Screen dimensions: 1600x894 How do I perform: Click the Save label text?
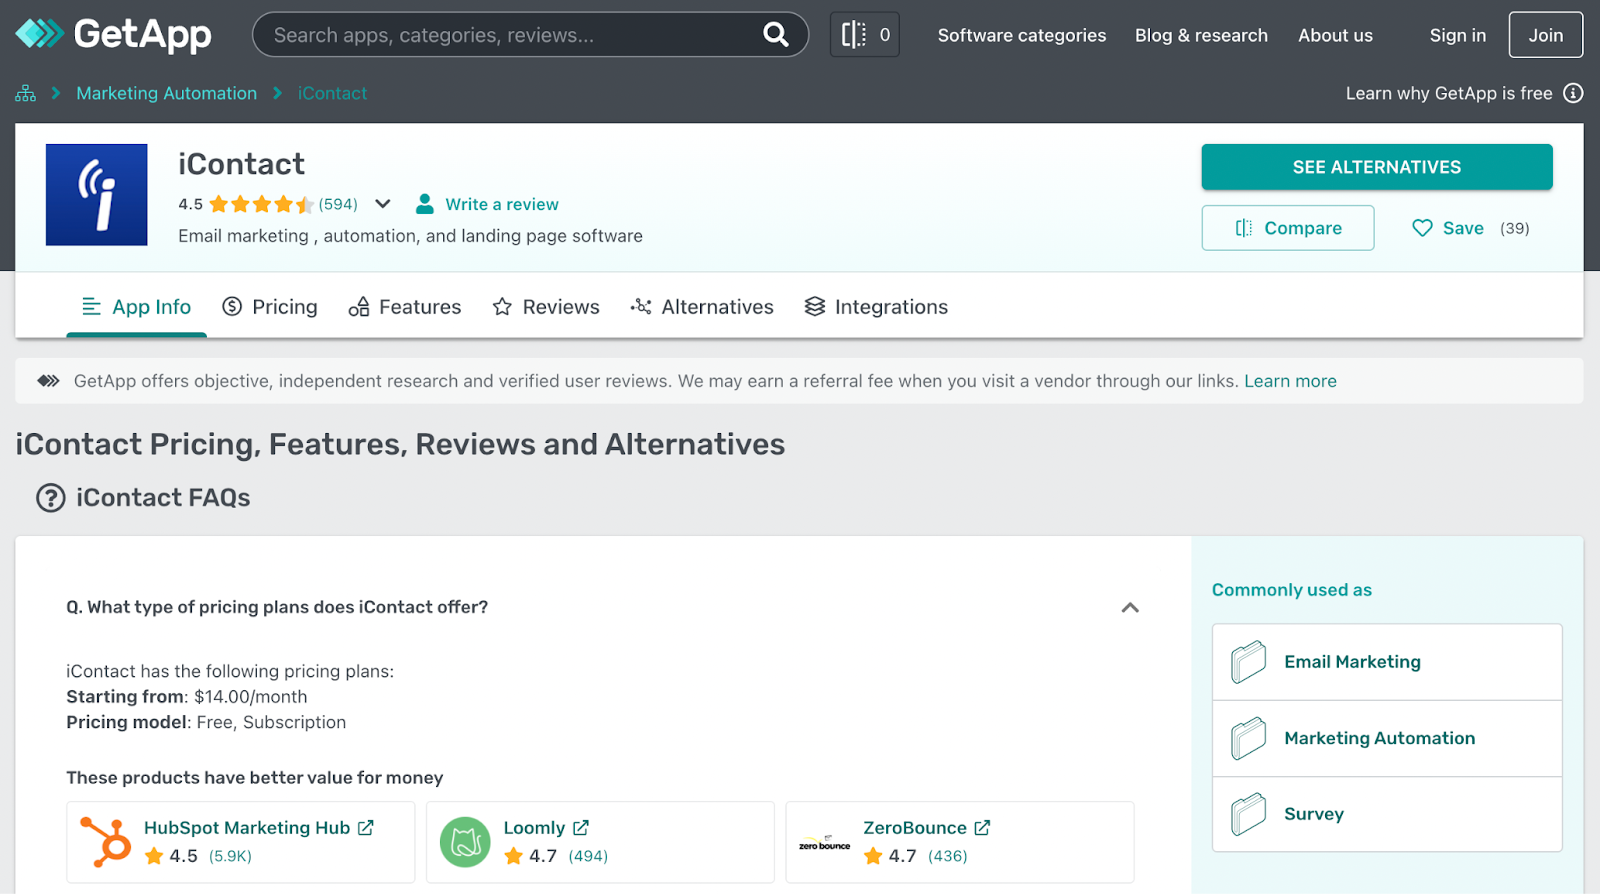point(1463,228)
